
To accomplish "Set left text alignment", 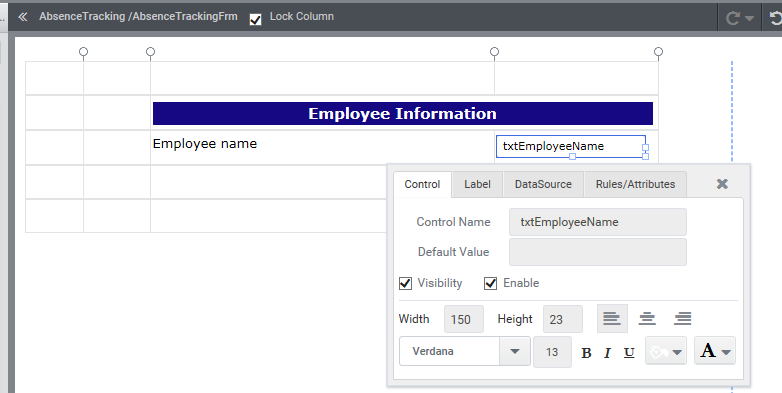I will [612, 318].
